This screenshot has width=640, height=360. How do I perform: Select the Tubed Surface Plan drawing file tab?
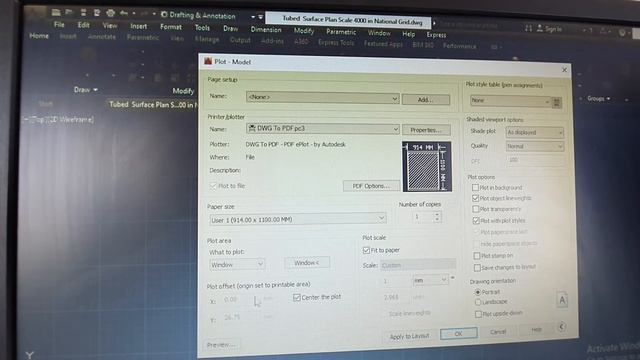(153, 104)
